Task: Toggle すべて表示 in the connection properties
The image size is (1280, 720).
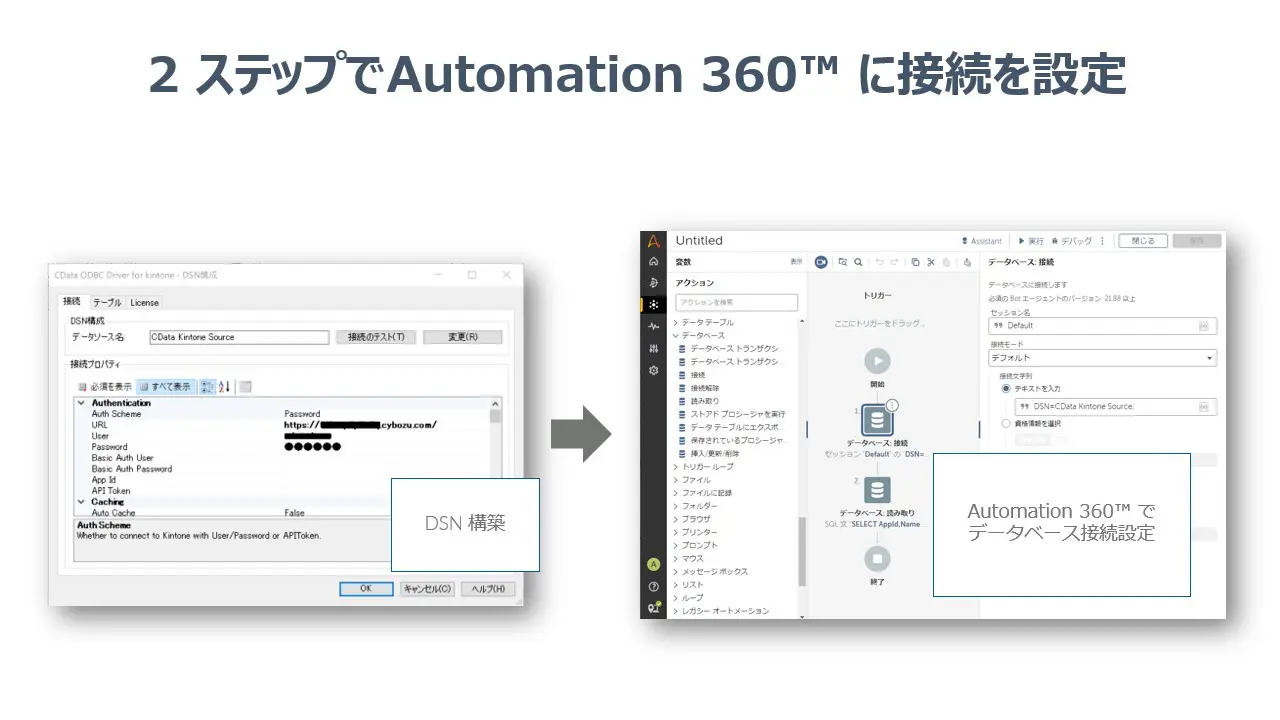Action: (x=164, y=384)
